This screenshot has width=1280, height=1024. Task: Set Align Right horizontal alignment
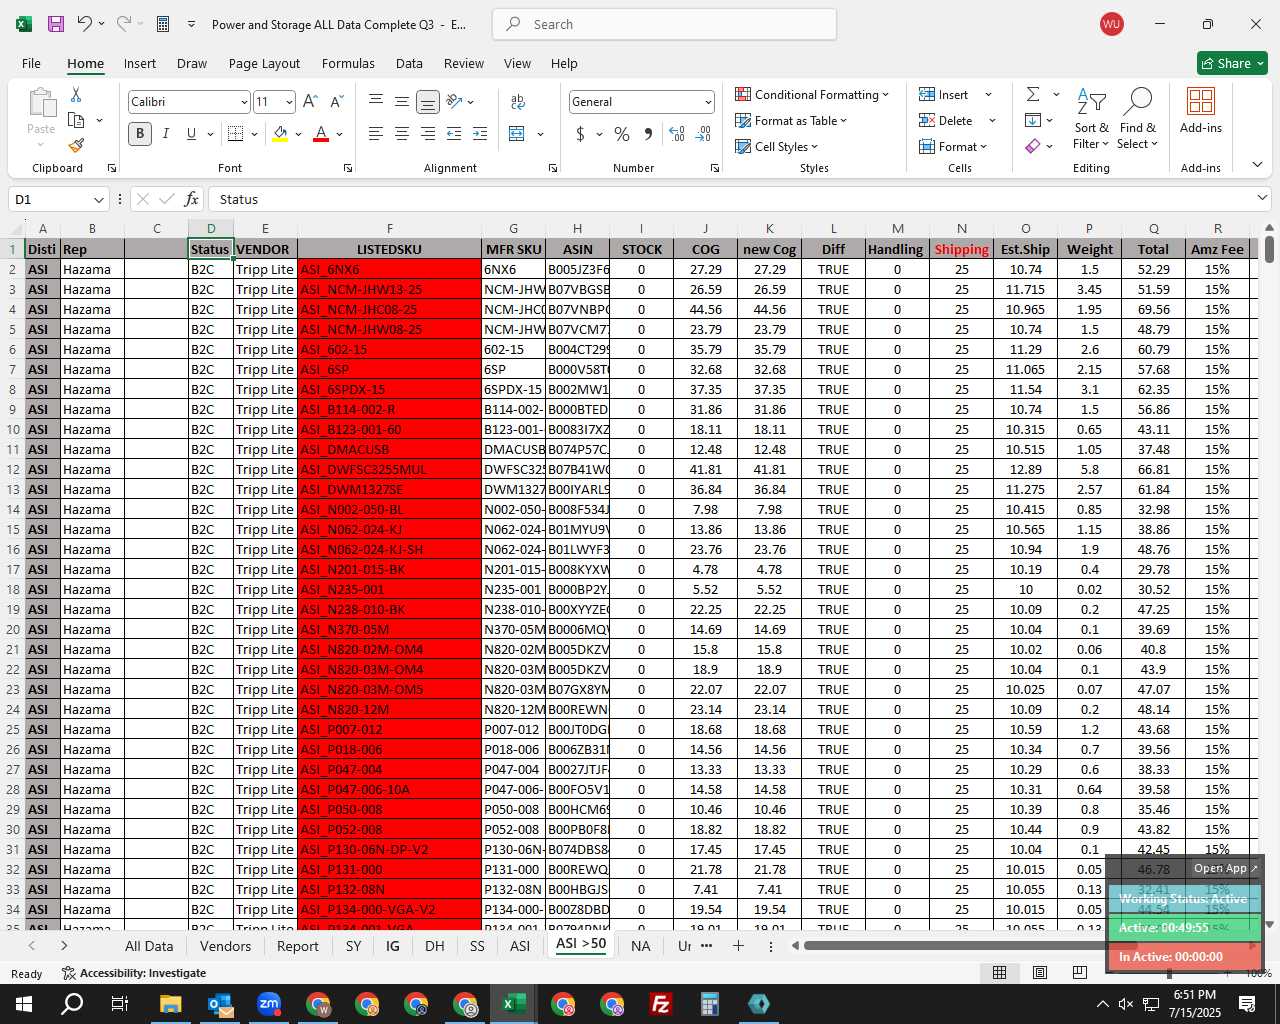point(428,133)
